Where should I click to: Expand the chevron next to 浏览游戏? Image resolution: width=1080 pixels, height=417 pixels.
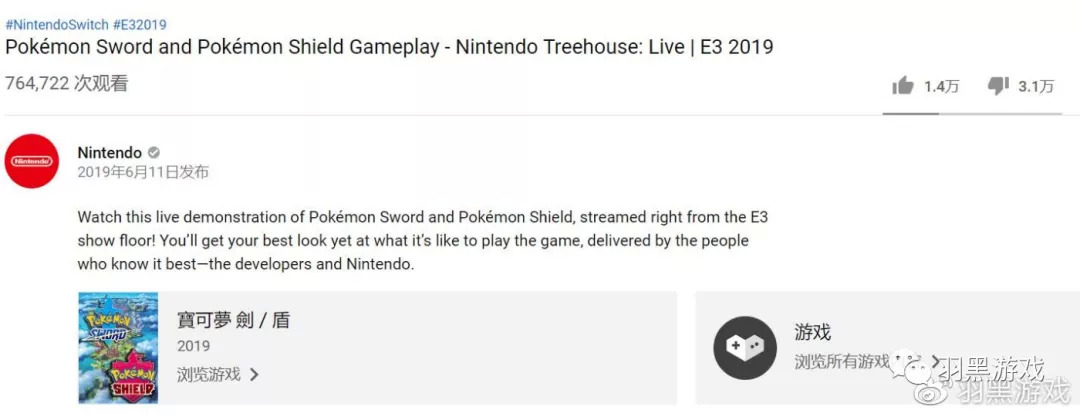coord(254,374)
